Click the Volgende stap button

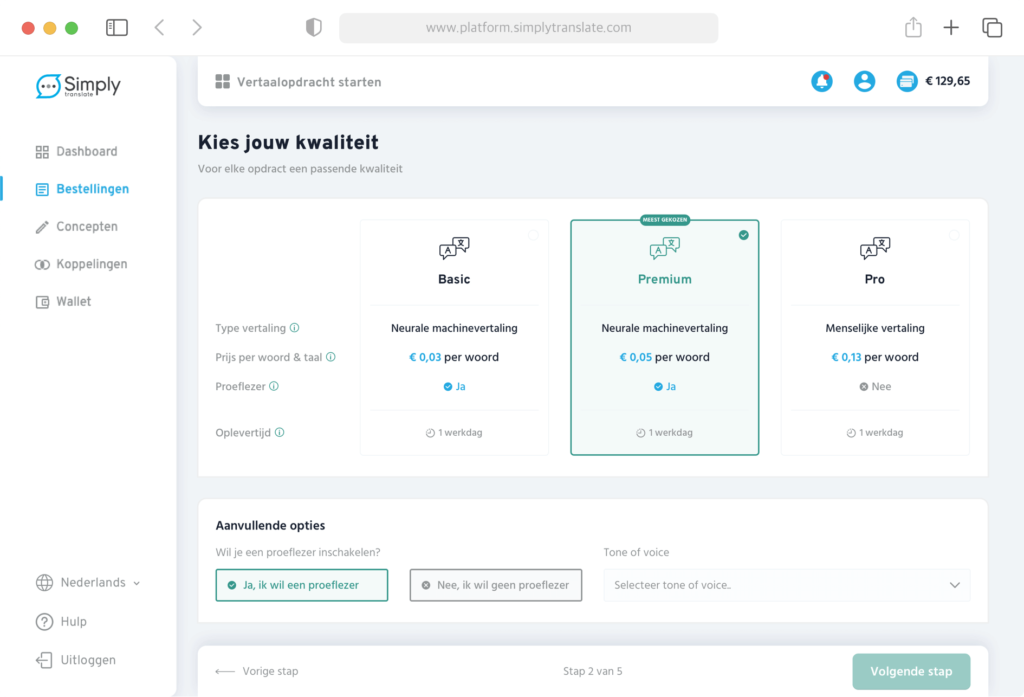pyautogui.click(x=911, y=671)
